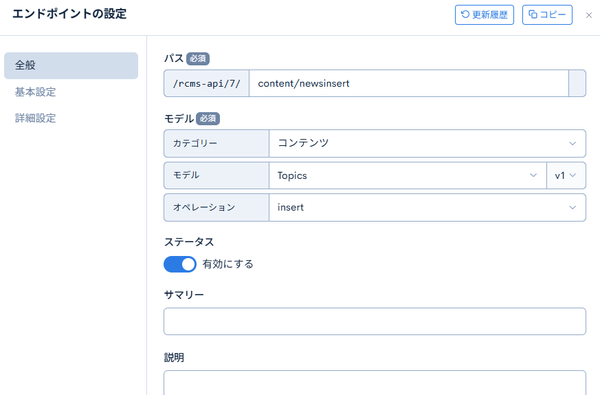Click the サマリー summary input field
This screenshot has width=600, height=395.
pos(375,321)
